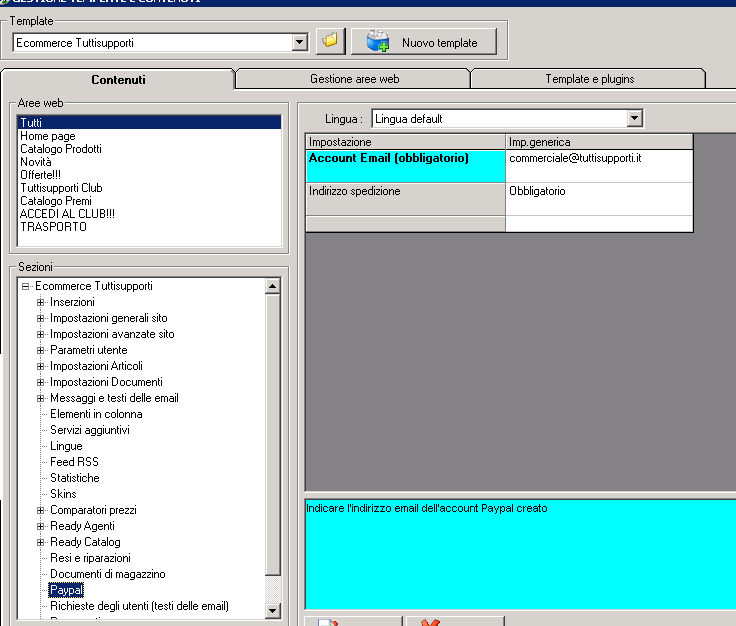Open the Ecommerce Tuttisupporti template dropdown
This screenshot has height=626, width=736.
pos(299,43)
